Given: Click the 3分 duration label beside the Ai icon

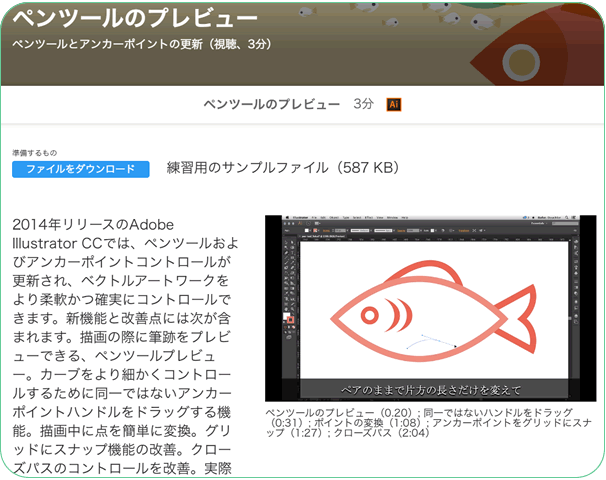Looking at the screenshot, I should (363, 104).
